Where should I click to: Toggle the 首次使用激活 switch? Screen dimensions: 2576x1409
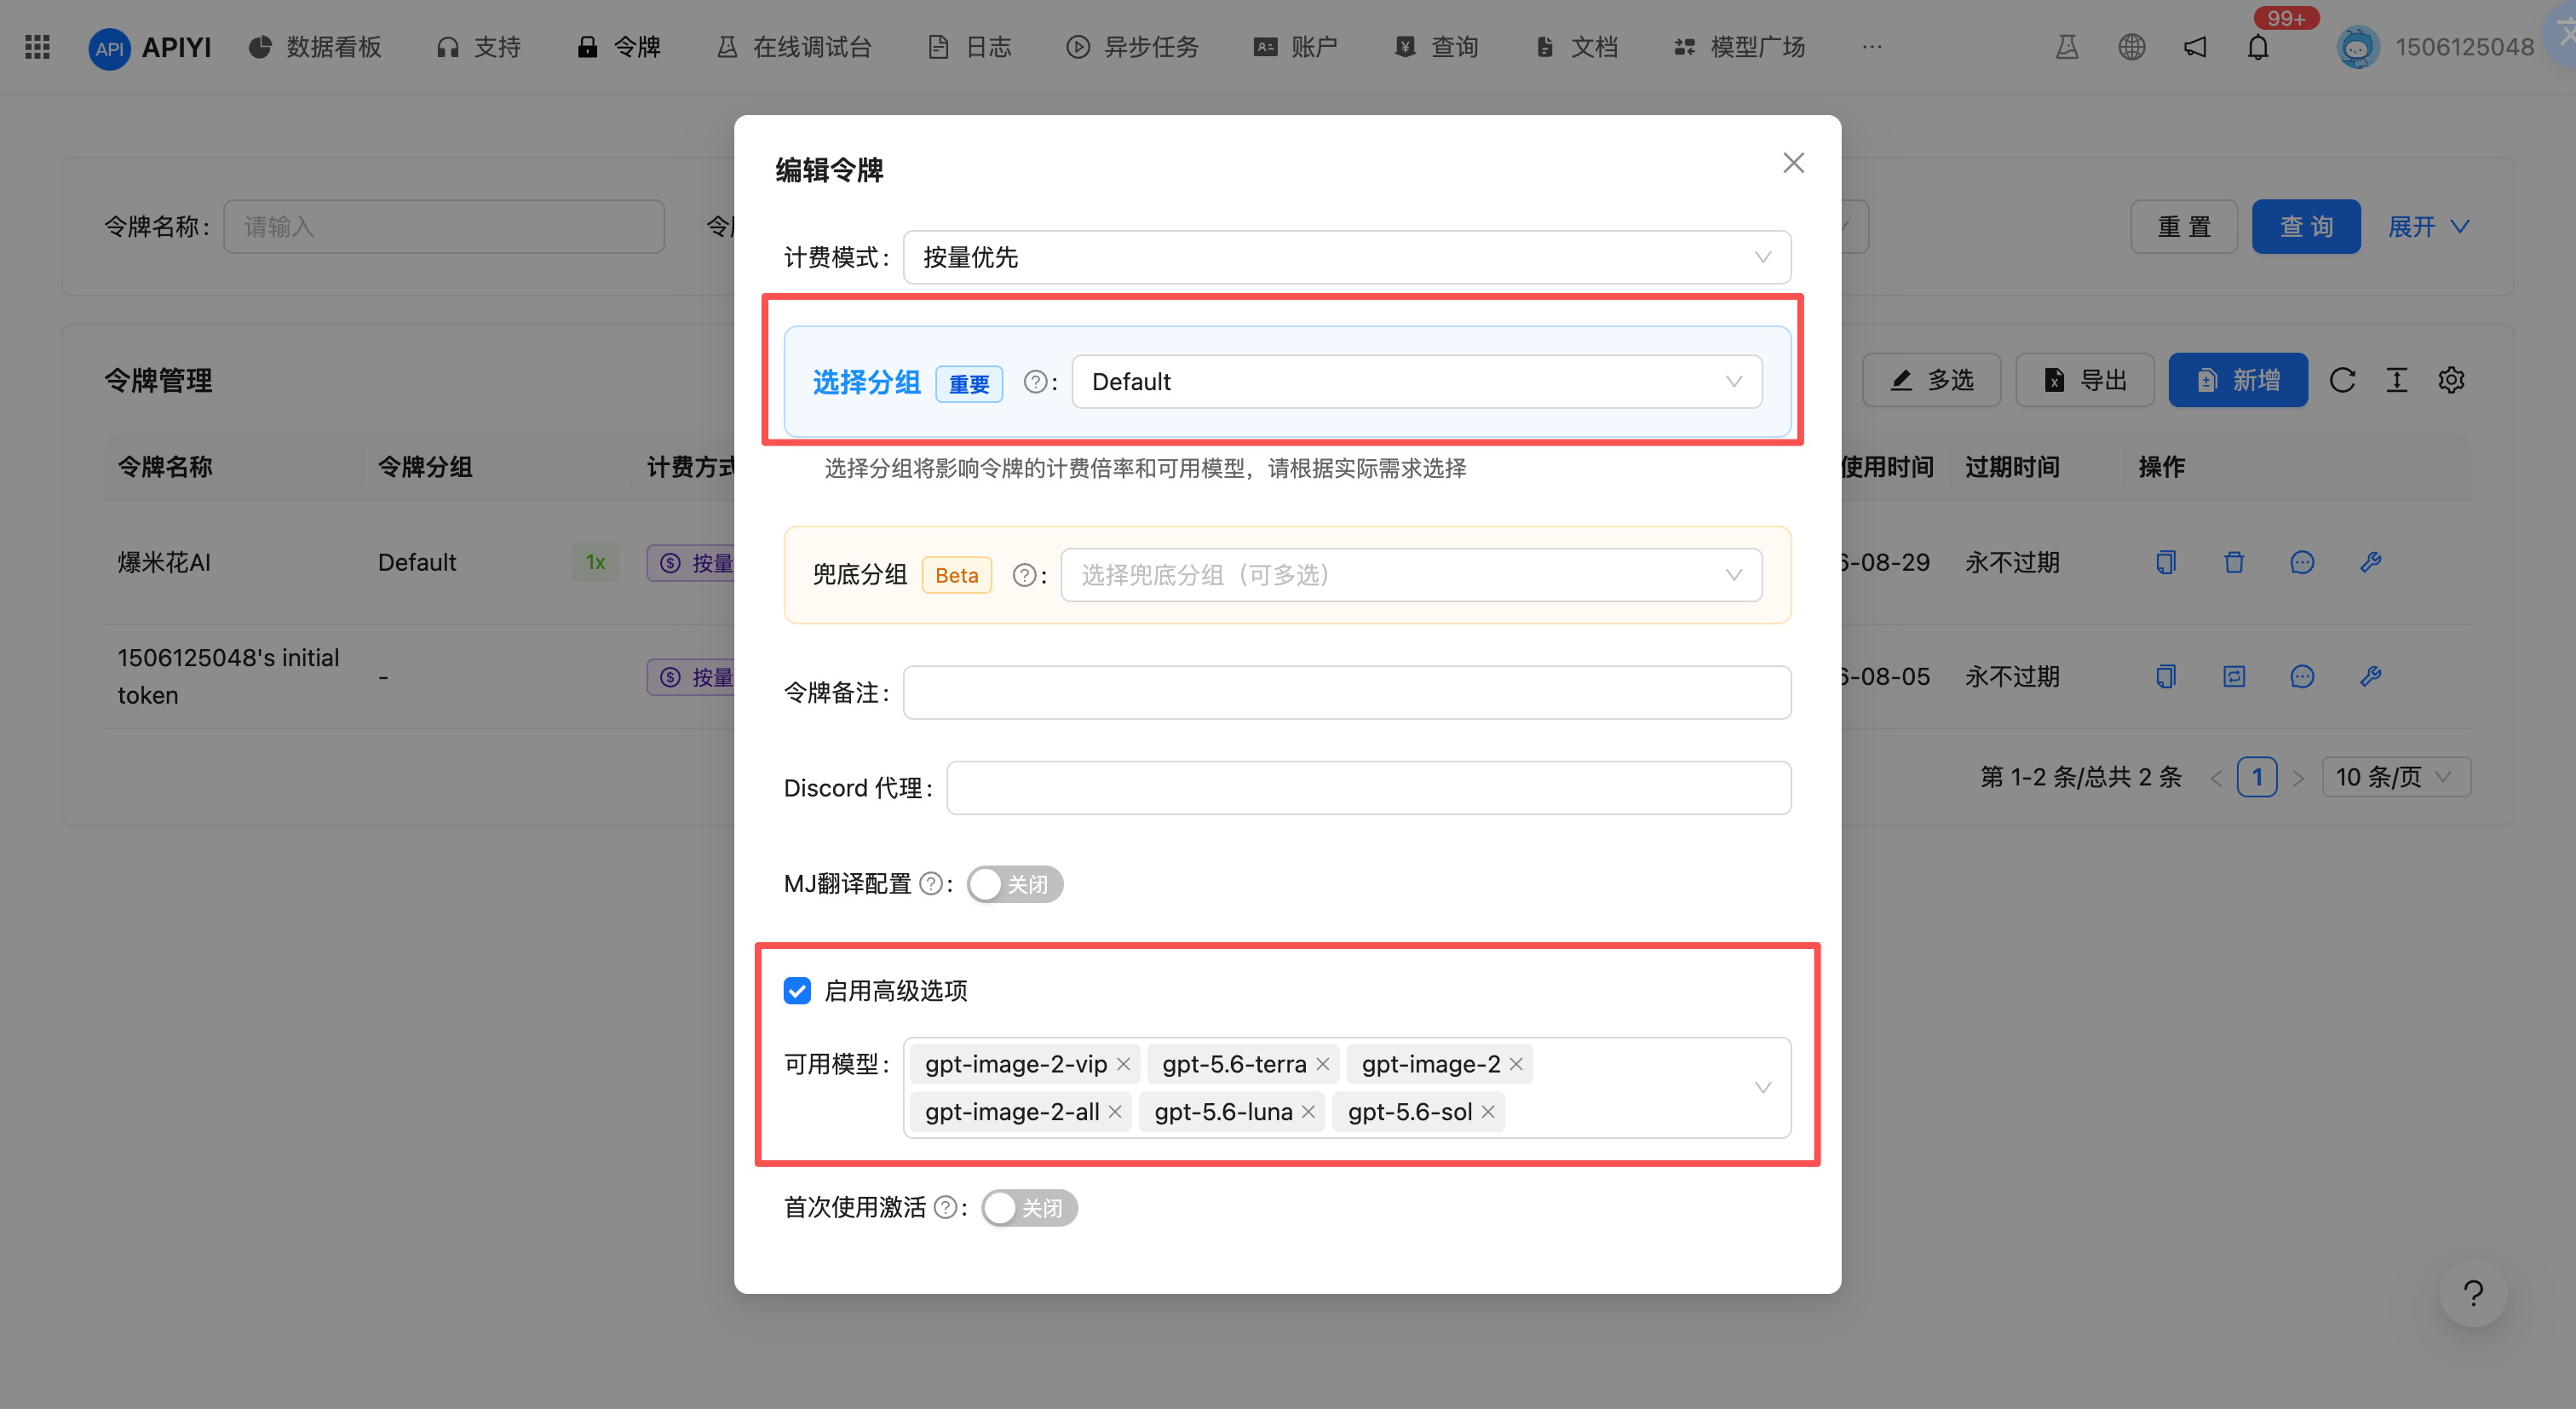coord(1029,1208)
